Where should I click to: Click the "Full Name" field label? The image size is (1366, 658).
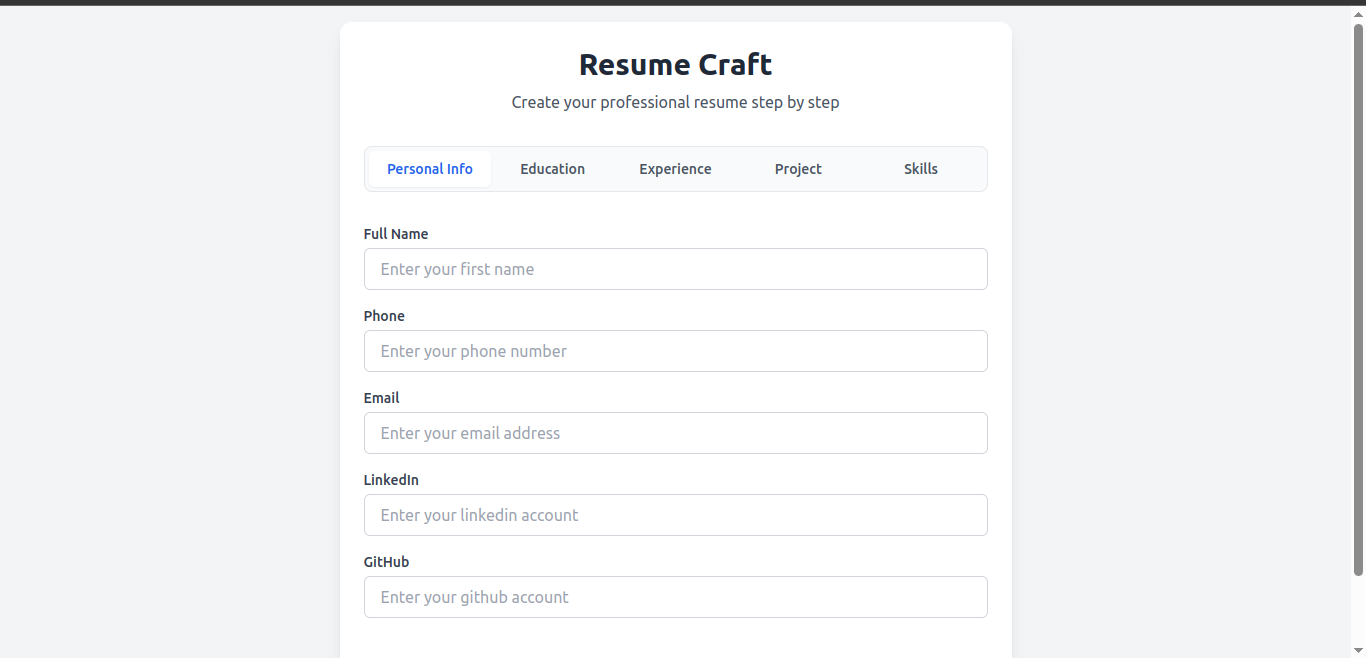[396, 234]
